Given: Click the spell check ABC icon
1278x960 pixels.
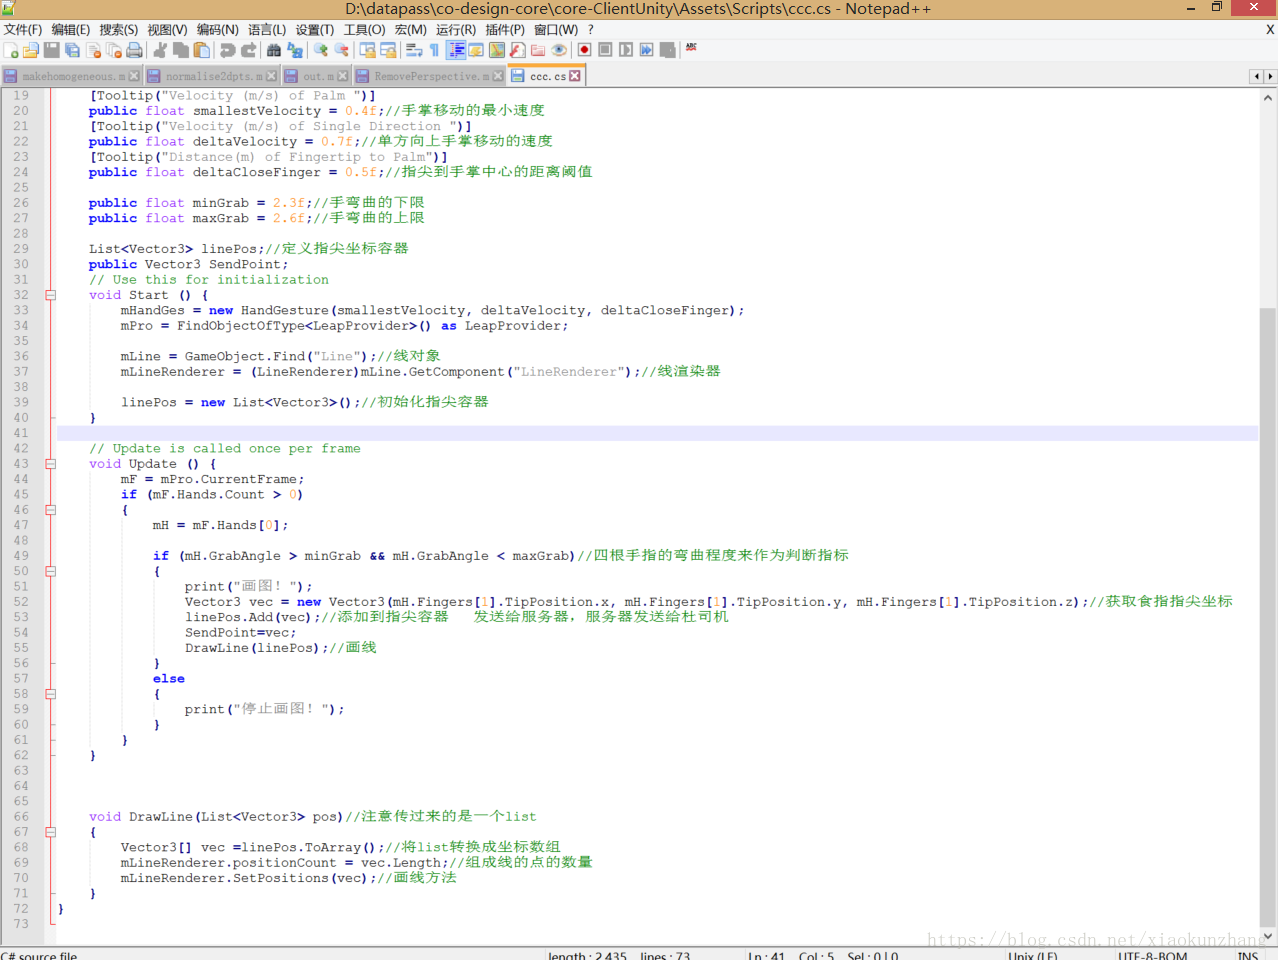Looking at the screenshot, I should click(691, 48).
